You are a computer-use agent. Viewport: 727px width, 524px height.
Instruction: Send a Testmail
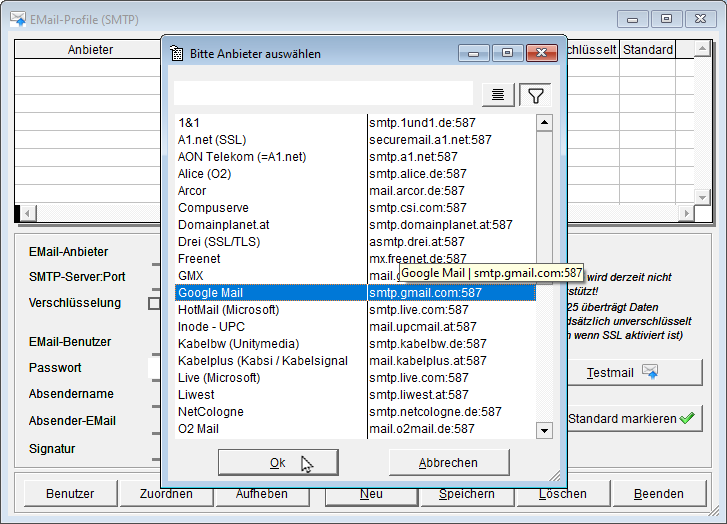[x=634, y=372]
